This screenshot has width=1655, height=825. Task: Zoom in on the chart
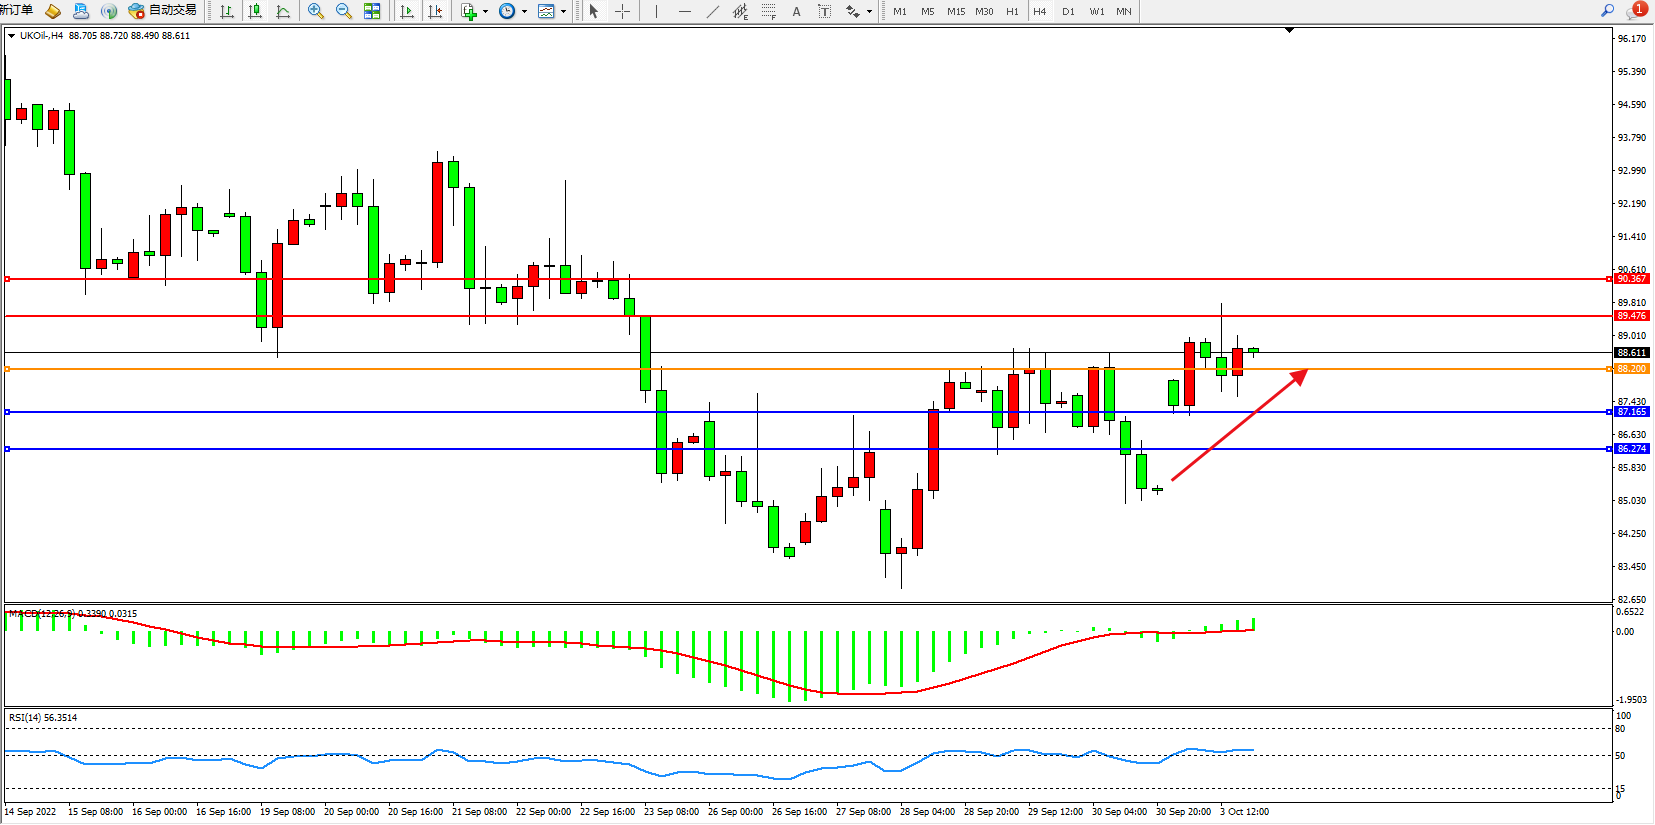[x=316, y=11]
